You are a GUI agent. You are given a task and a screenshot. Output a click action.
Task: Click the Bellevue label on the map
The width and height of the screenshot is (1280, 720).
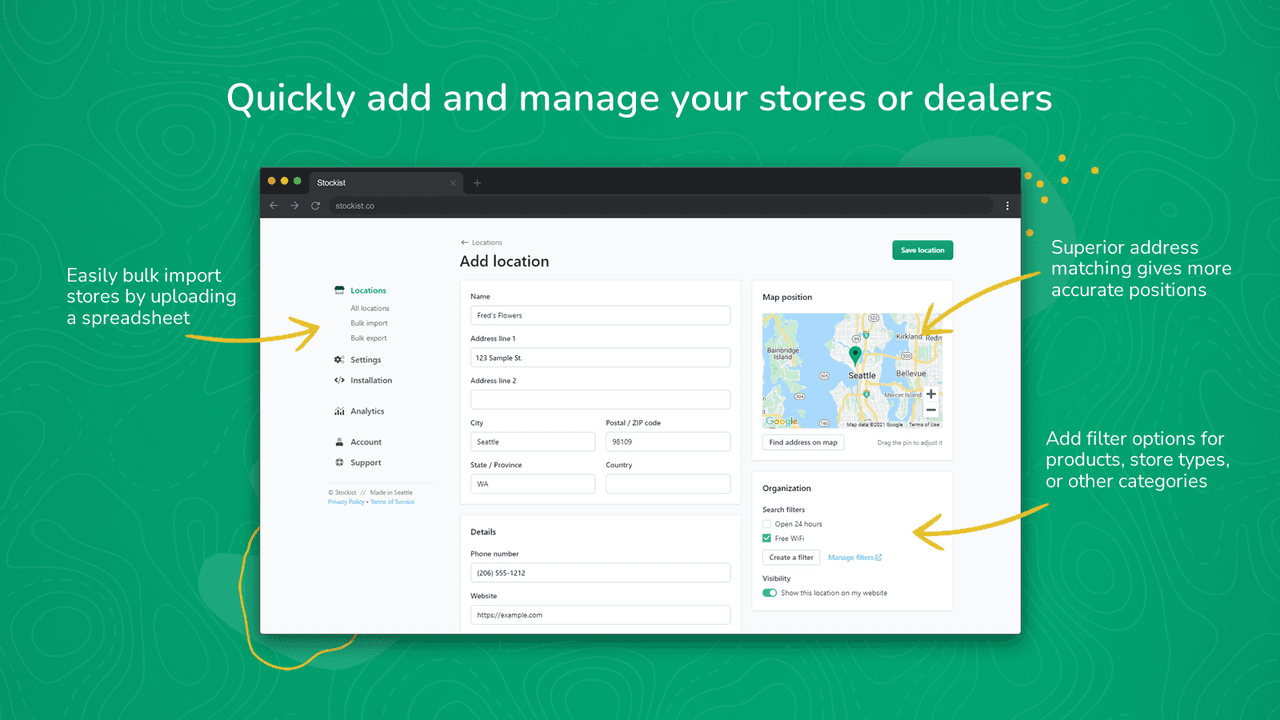[911, 372]
